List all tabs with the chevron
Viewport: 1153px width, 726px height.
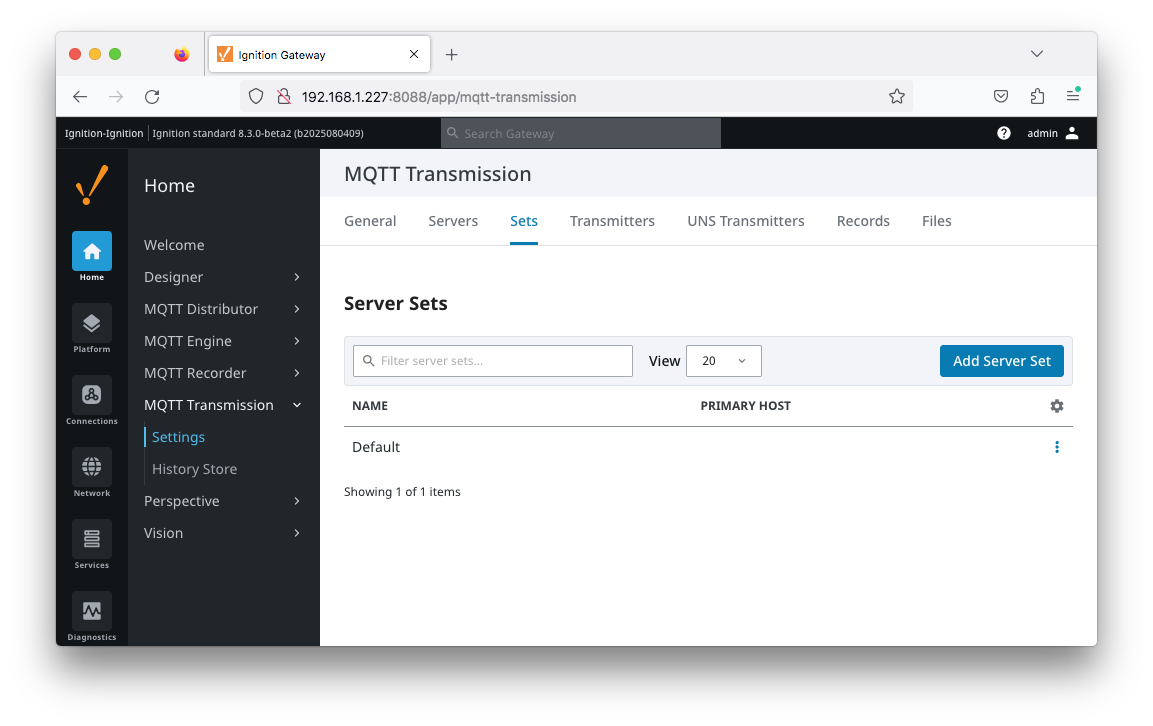pos(1037,54)
